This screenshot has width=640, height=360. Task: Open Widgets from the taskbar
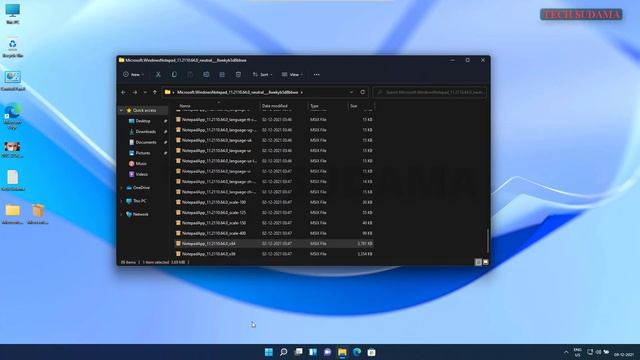point(313,352)
